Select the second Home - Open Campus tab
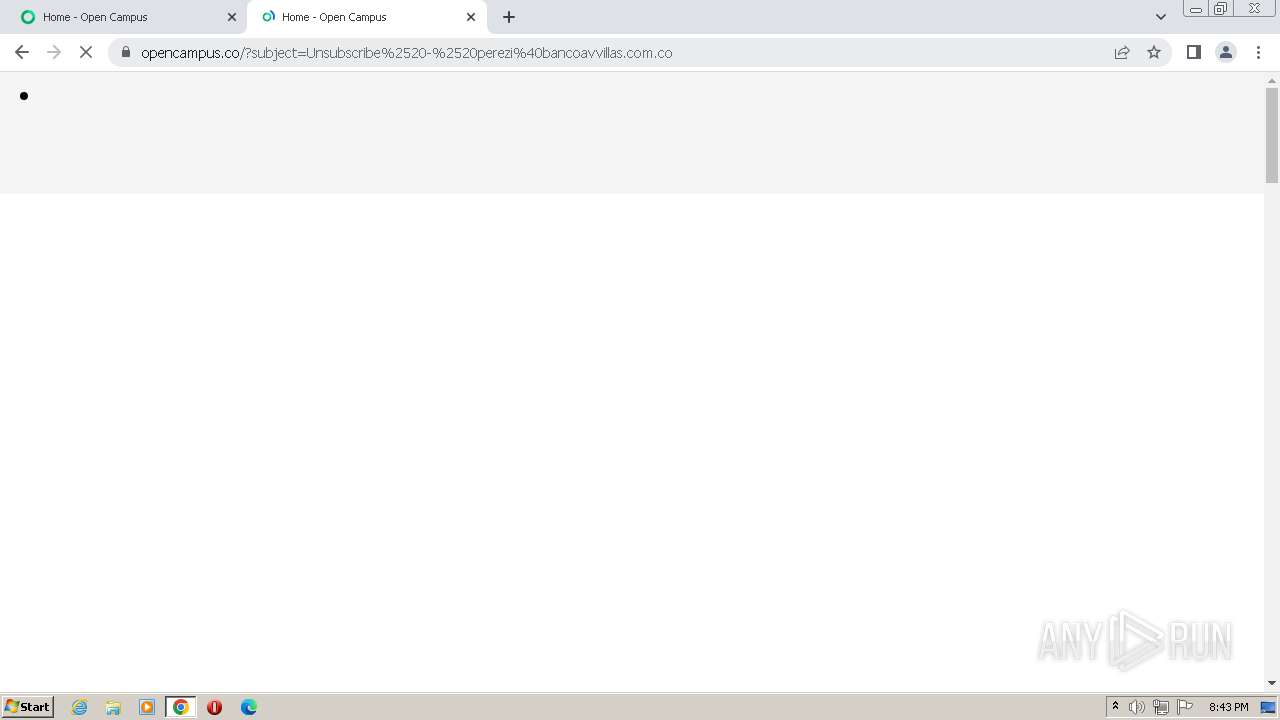Image resolution: width=1280 pixels, height=720 pixels. (366, 17)
